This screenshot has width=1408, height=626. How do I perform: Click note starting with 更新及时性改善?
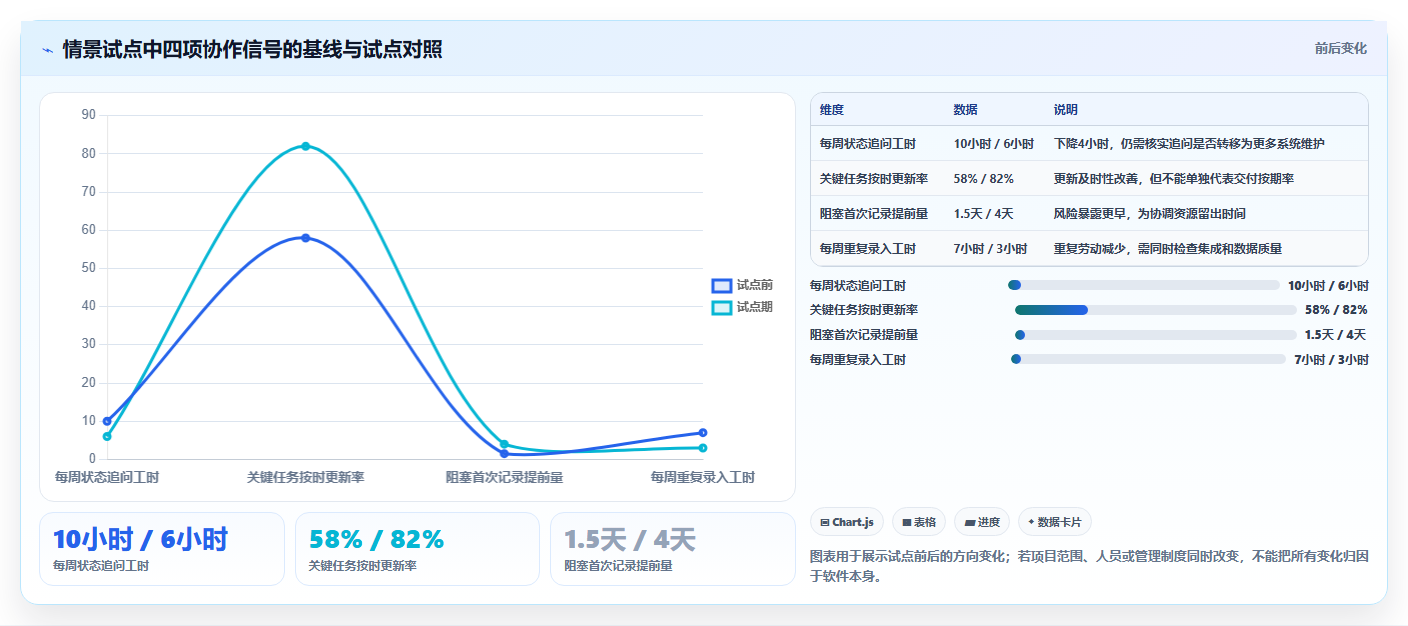pos(1174,179)
